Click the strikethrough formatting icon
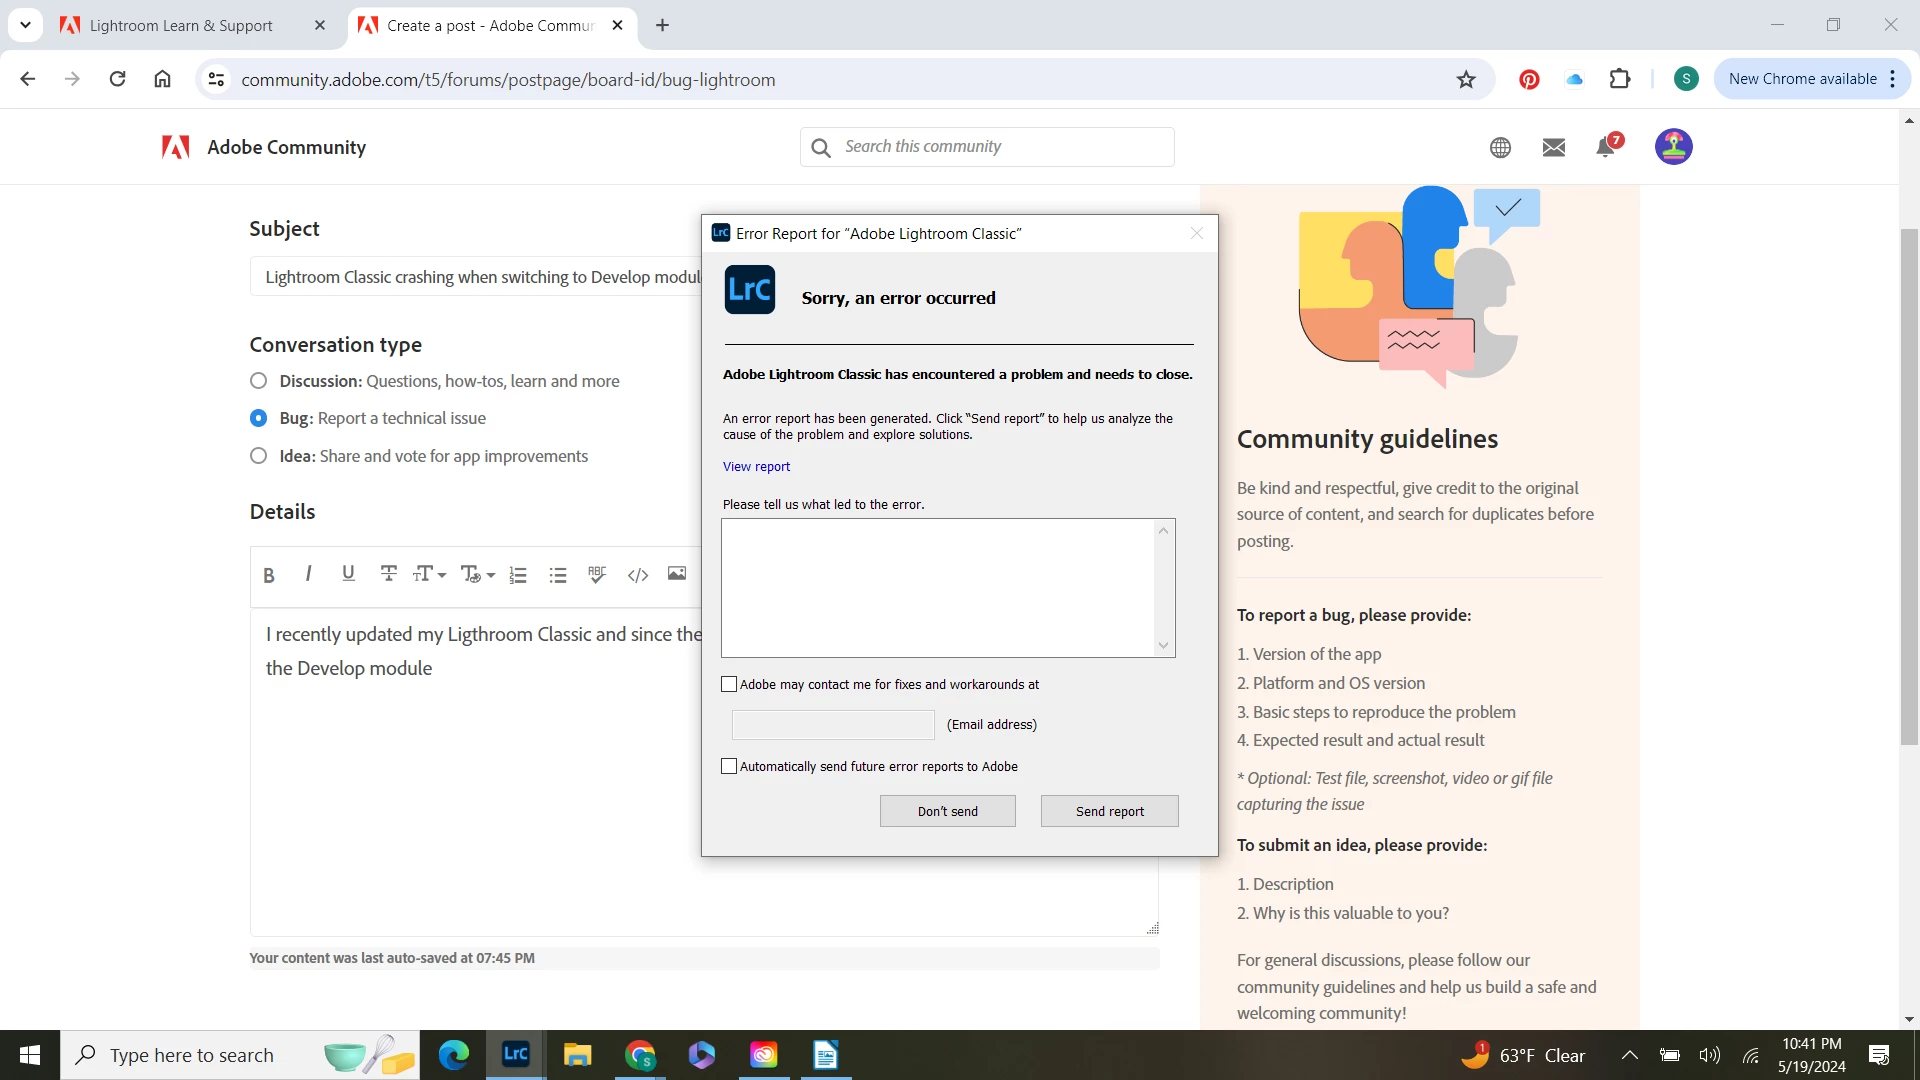 388,574
